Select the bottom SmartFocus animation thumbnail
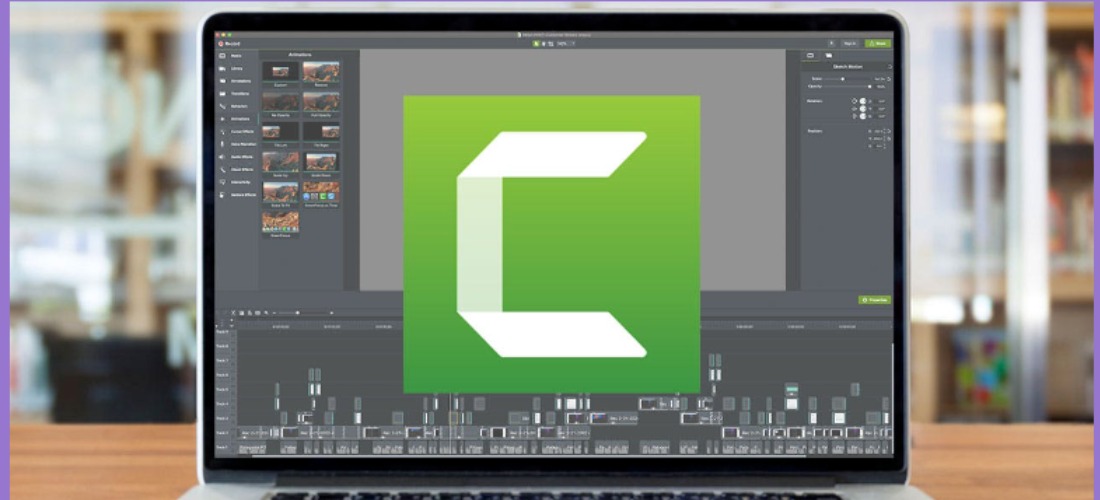Image resolution: width=1100 pixels, height=500 pixels. tap(281, 222)
